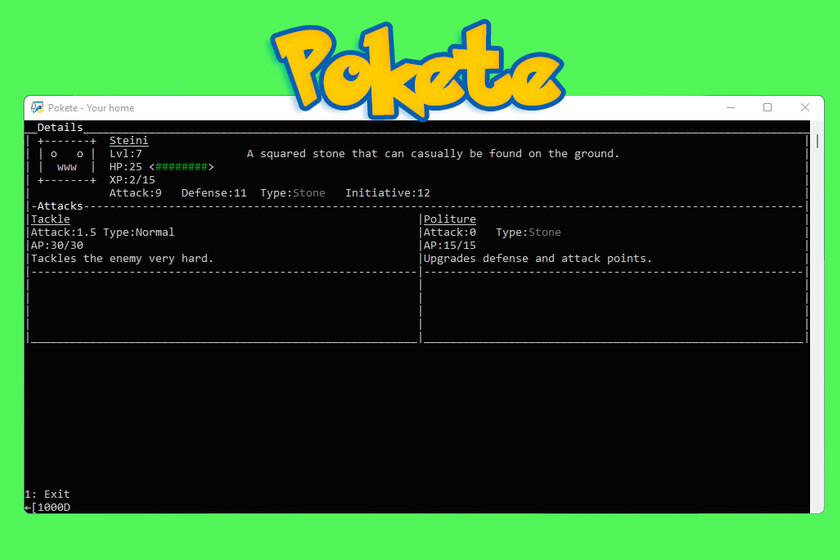Click the Defense:11 stat
This screenshot has width=840, height=560.
click(214, 193)
